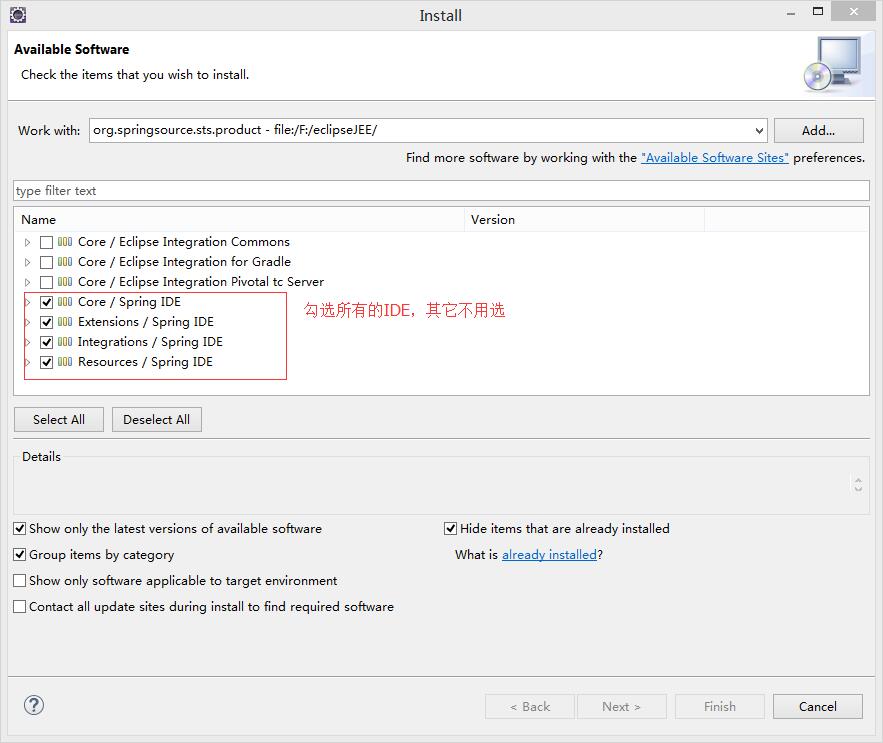Viewport: 883px width, 743px height.
Task: Select the Resources / Spring IDE row text
Action: point(145,362)
